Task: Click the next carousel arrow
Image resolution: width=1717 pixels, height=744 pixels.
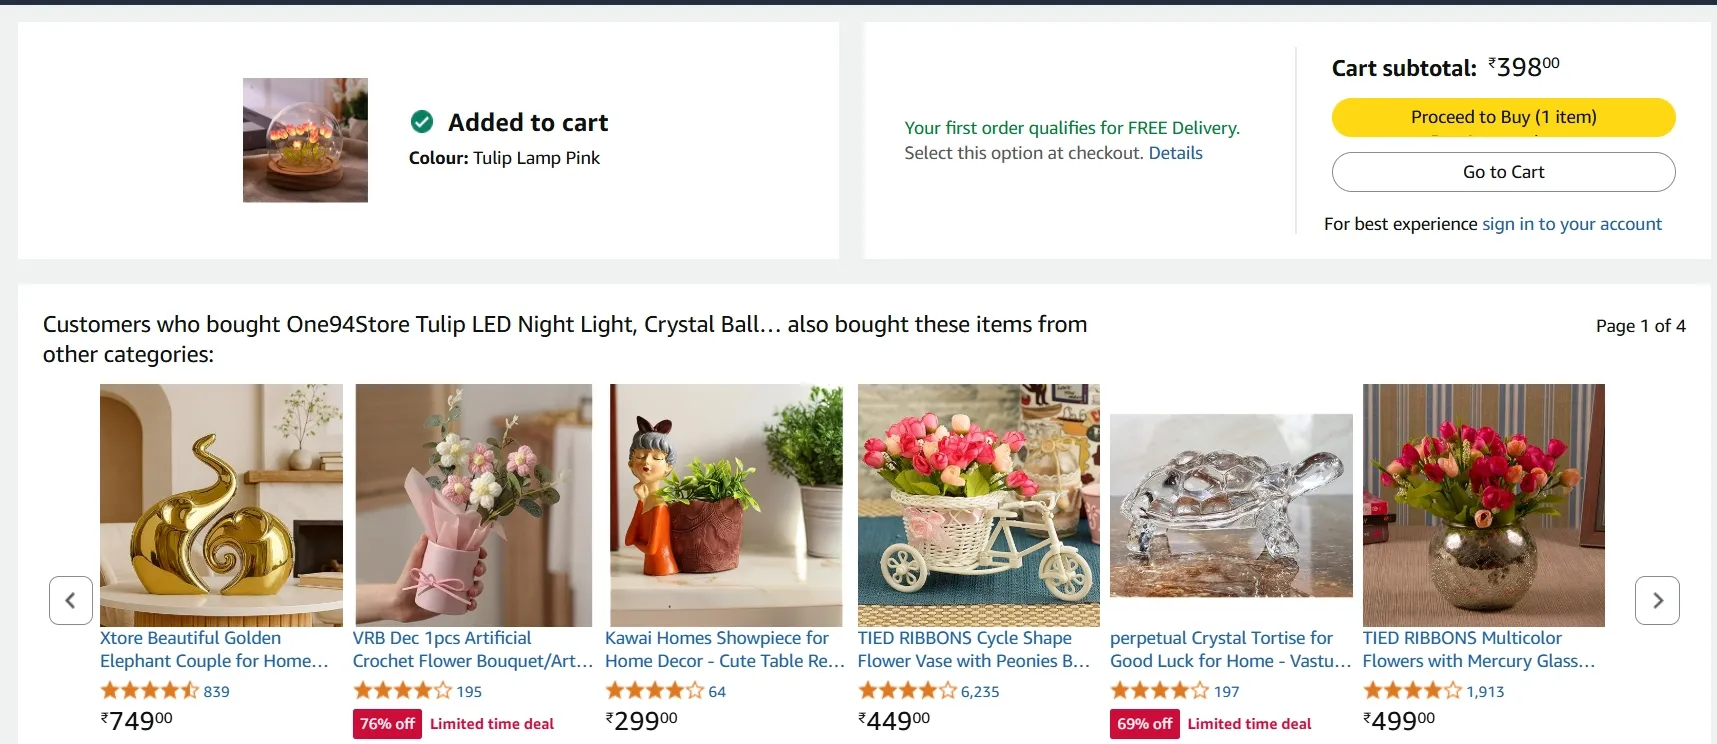Action: click(1656, 600)
